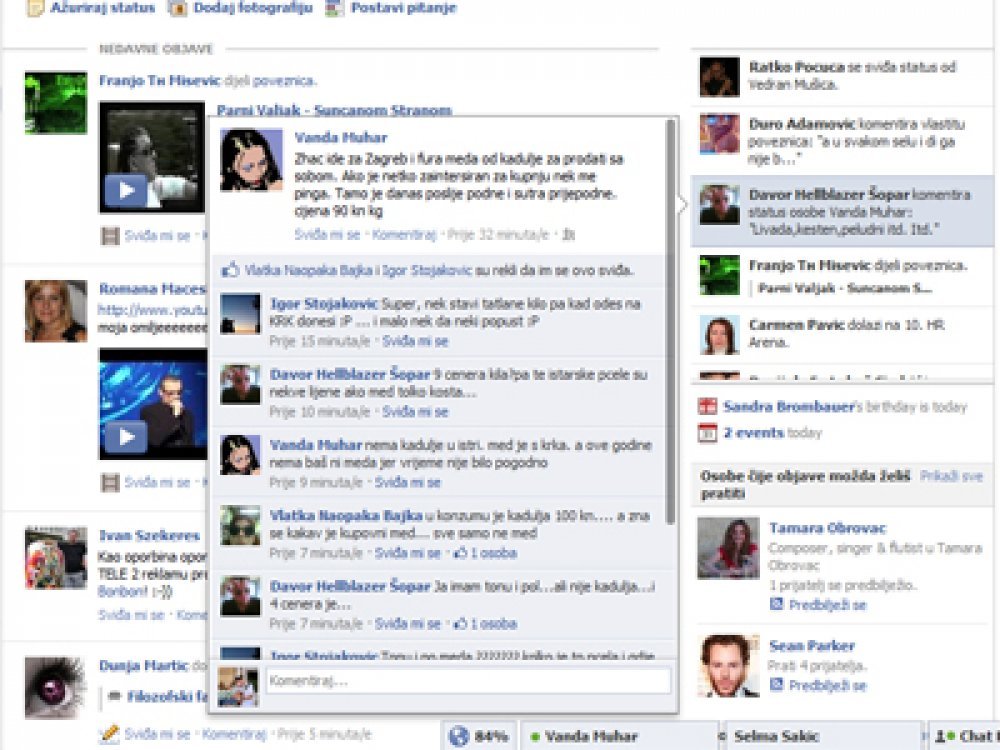Open Đuro Adamovic's ticker story
1000x750 pixels.
tap(843, 141)
